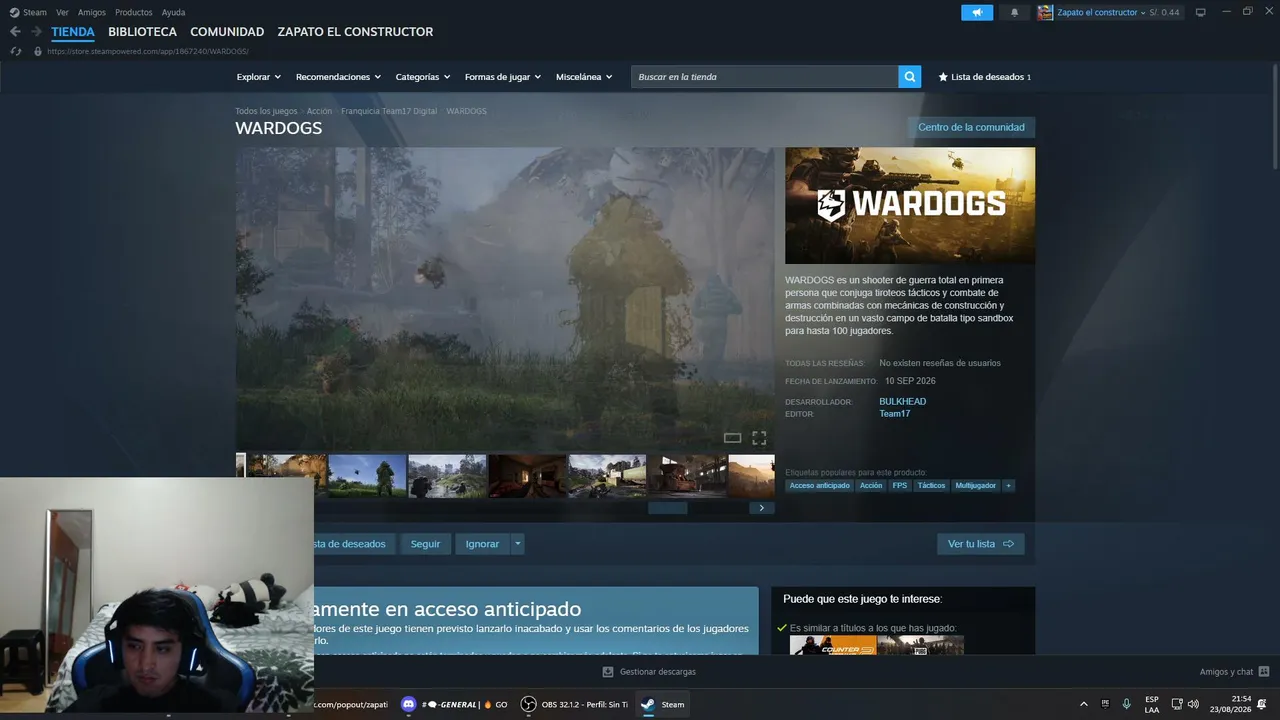Reload the store page
Viewport: 1280px width, 720px height.
(x=16, y=51)
